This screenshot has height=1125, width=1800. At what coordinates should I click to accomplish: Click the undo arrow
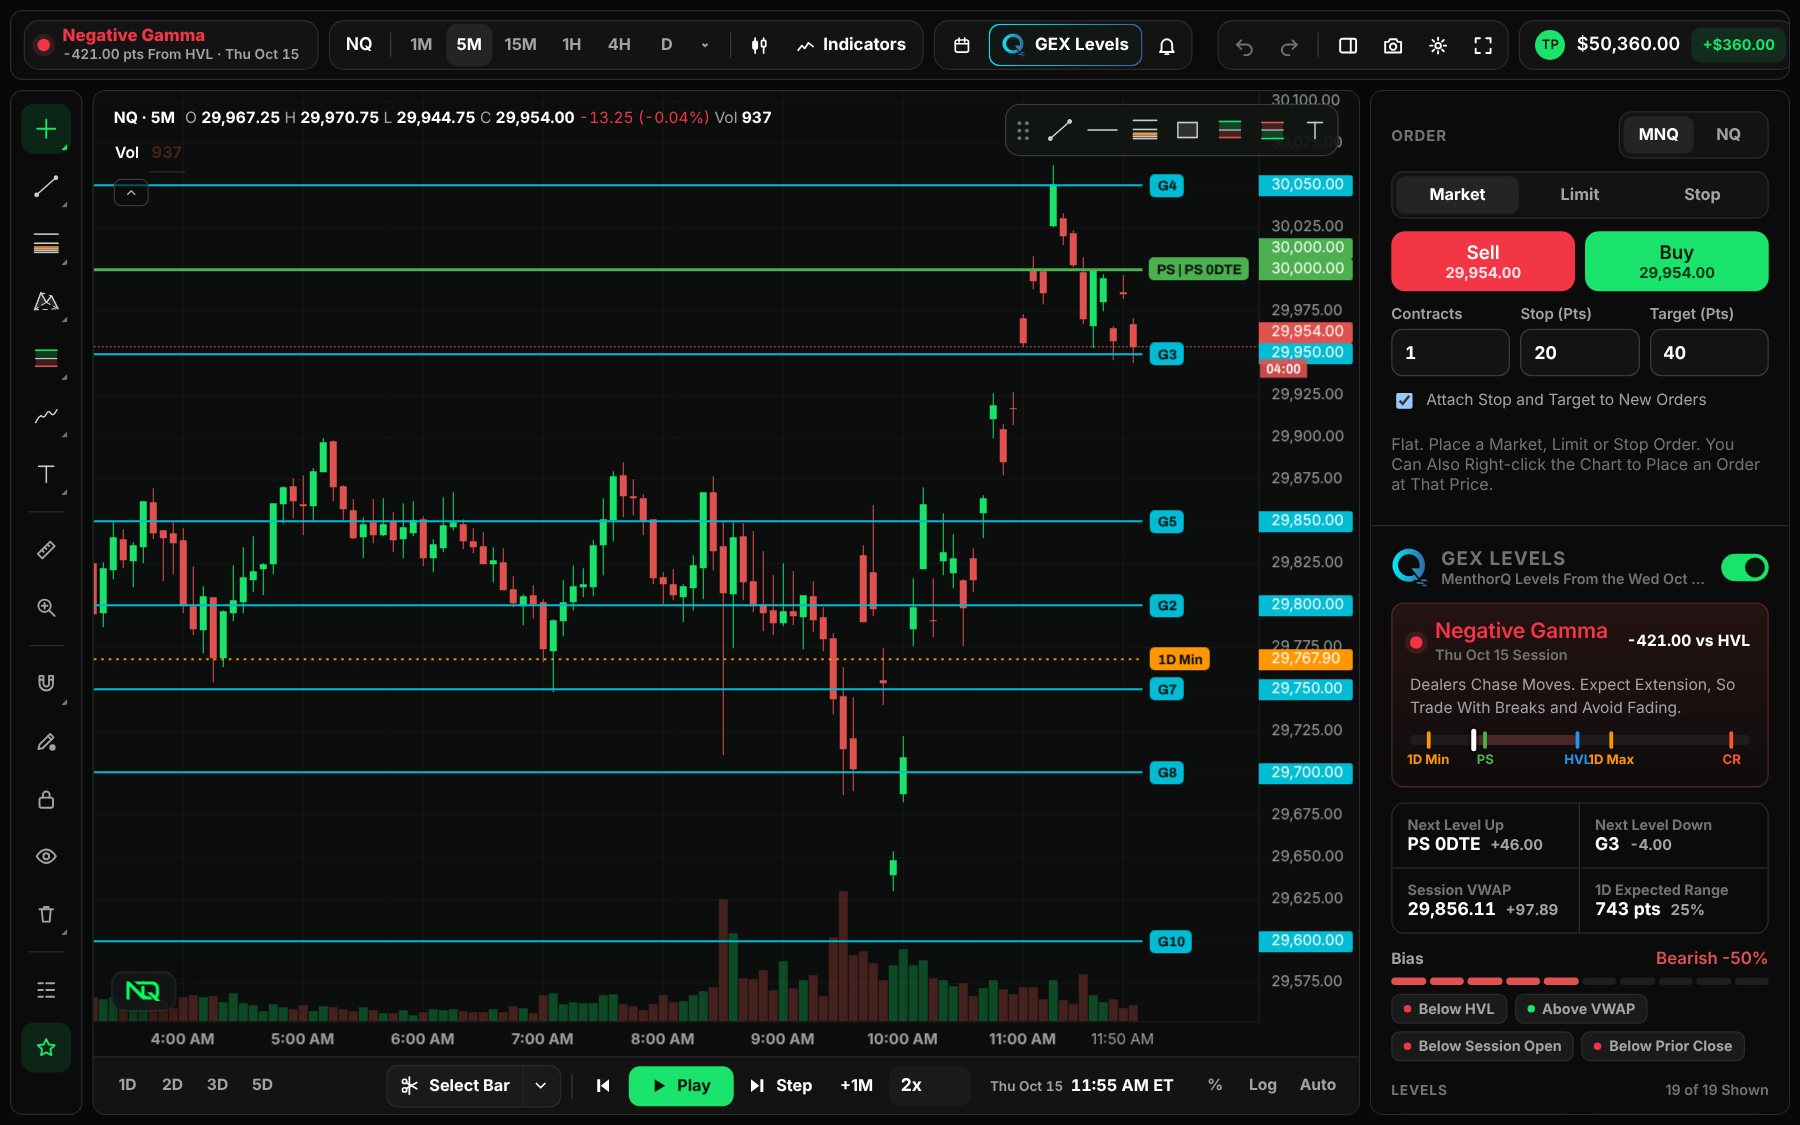[1244, 46]
